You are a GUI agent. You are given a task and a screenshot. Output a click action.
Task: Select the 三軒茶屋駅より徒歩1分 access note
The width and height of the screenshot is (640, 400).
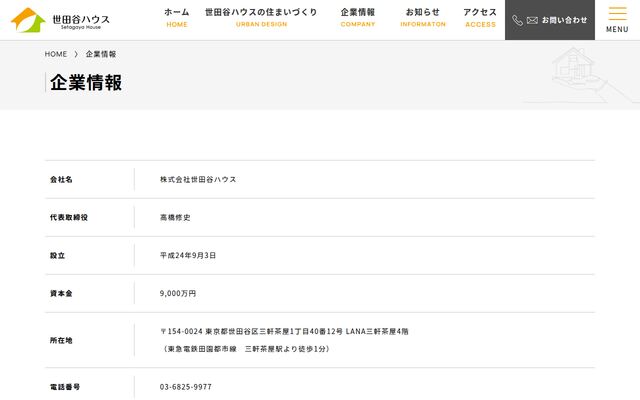coord(247,349)
